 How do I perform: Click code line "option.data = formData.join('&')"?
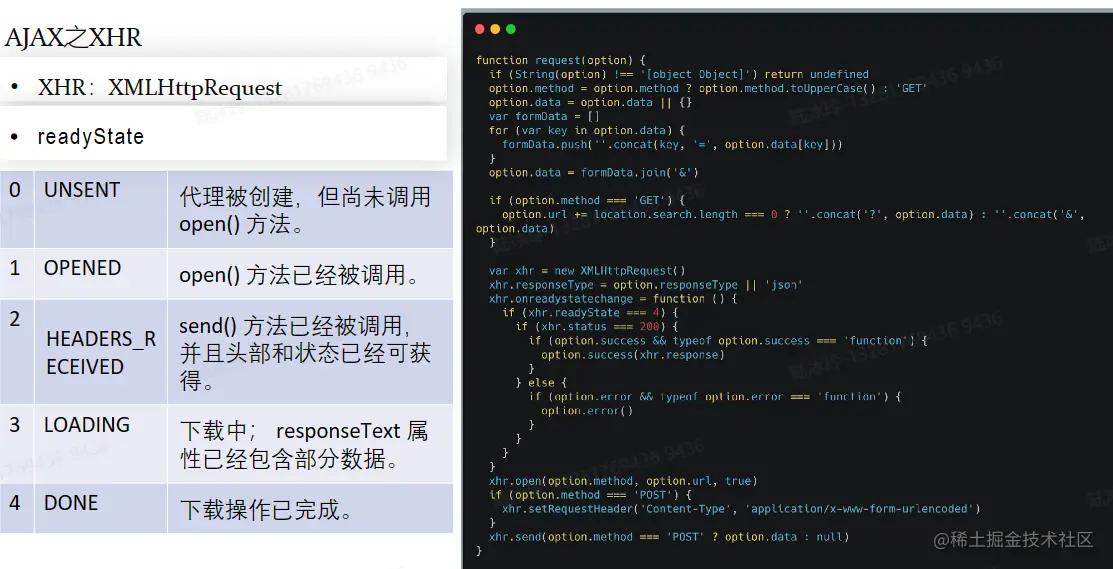593,172
